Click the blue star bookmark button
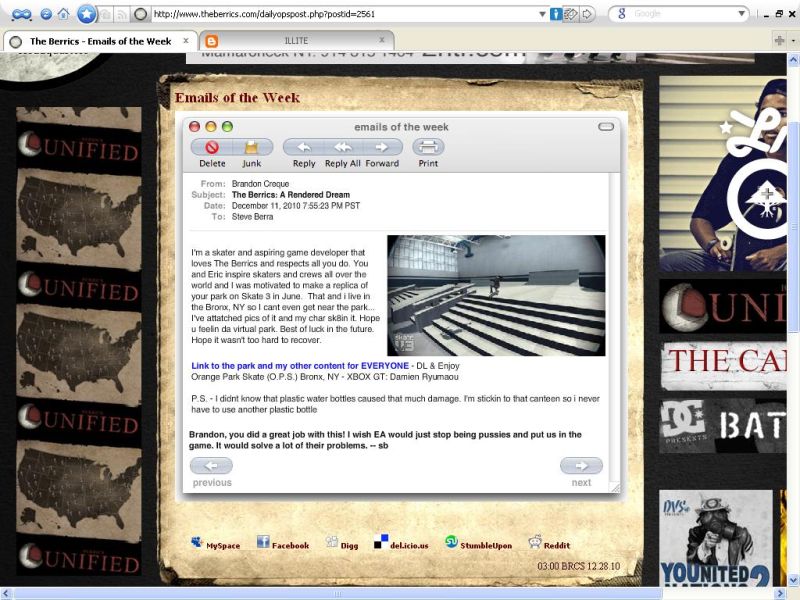This screenshot has width=800, height=600. click(86, 14)
